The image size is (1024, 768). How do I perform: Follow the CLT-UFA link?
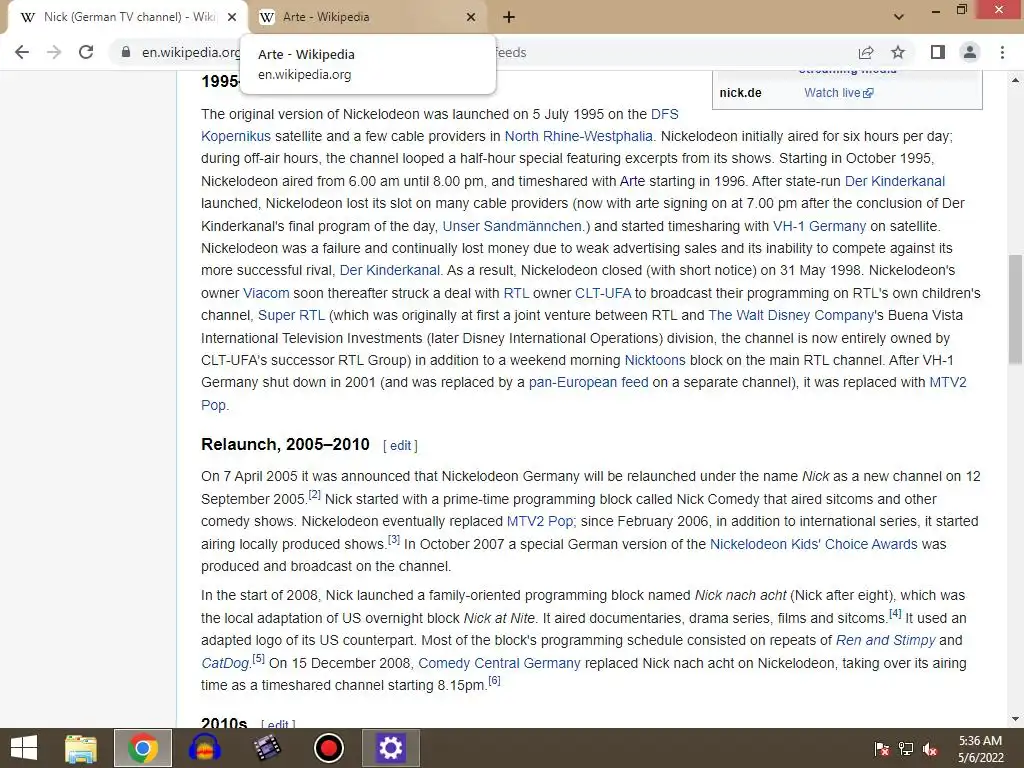click(603, 293)
